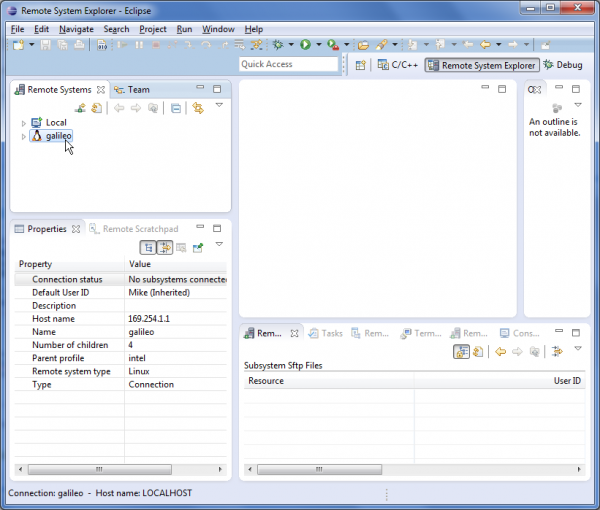This screenshot has width=600, height=510.
Task: Click the Collapse All icon in Remote Systems
Action: coord(176,108)
